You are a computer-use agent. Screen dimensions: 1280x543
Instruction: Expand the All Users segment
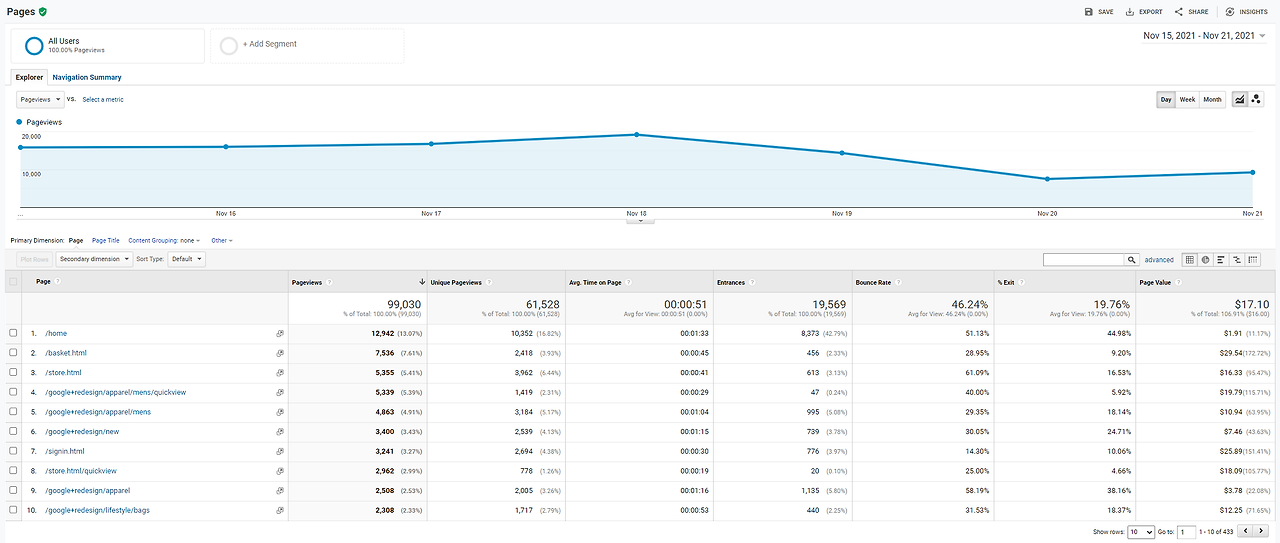[x=107, y=45]
